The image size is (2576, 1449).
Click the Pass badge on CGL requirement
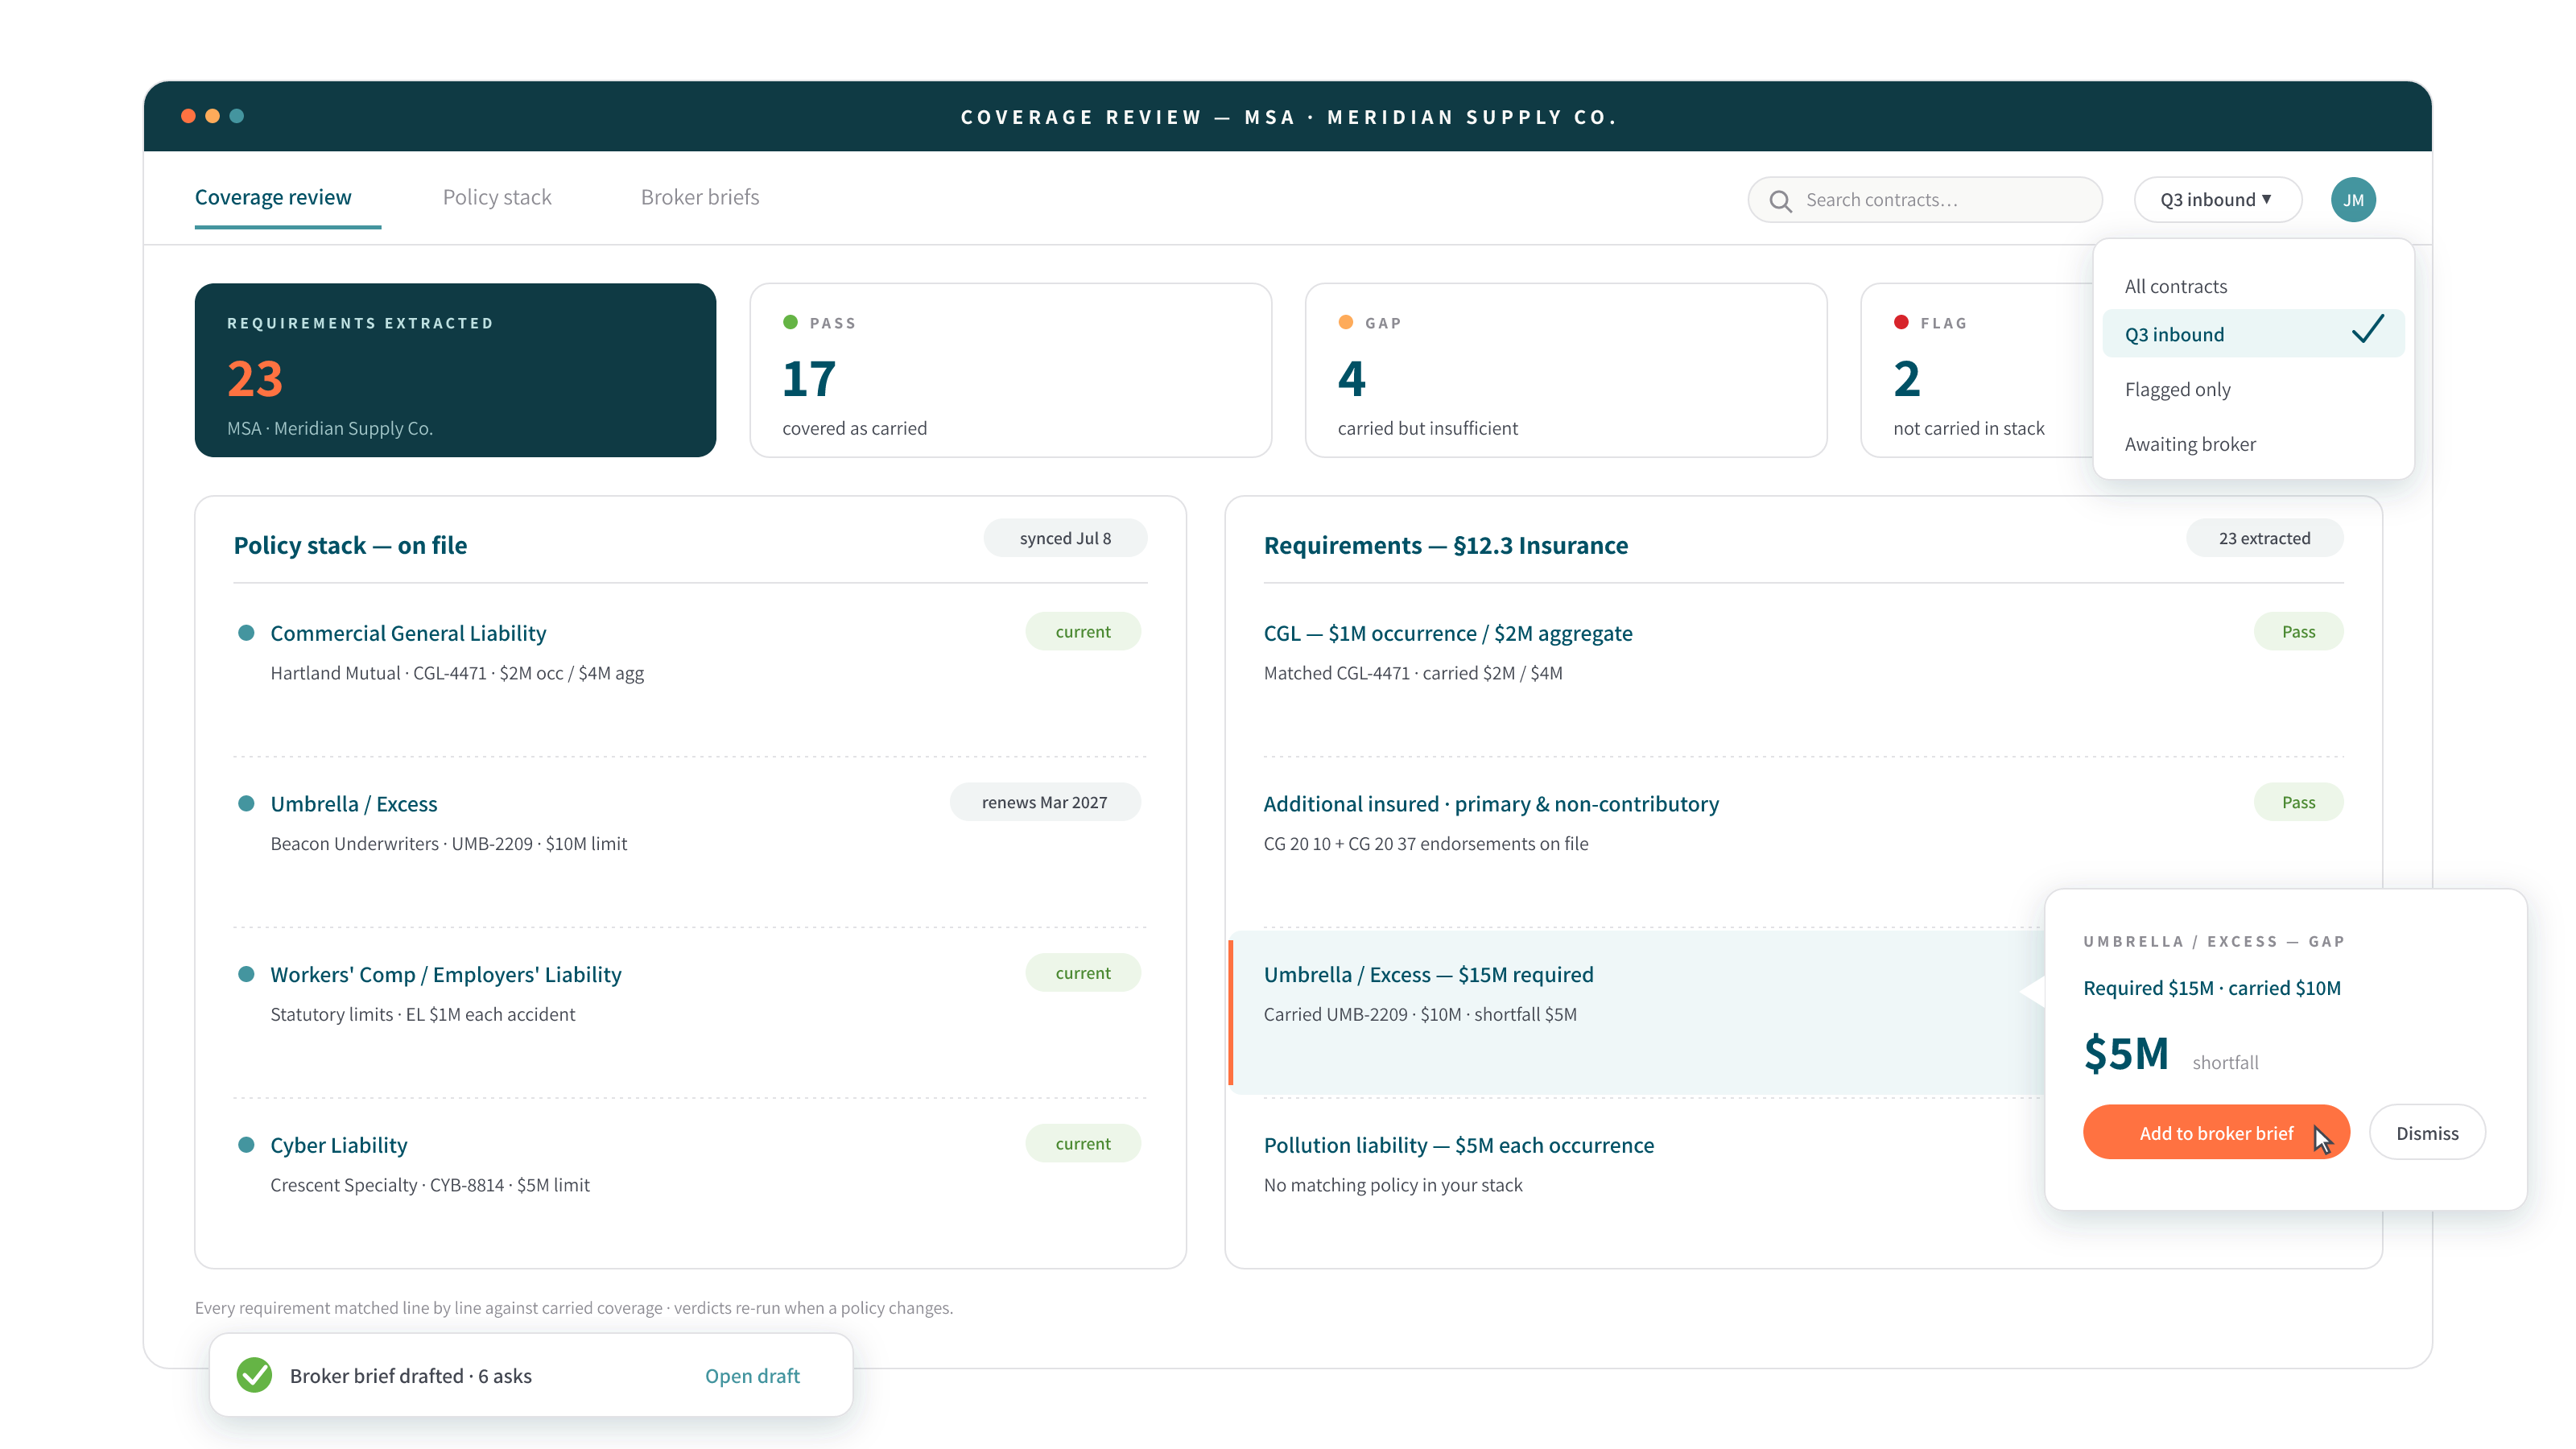point(2298,632)
